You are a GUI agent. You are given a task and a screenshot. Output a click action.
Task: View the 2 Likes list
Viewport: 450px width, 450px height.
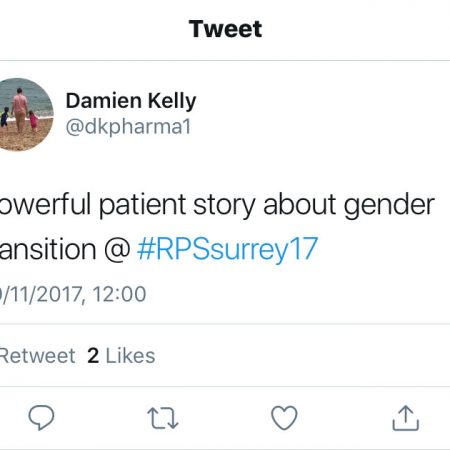tap(121, 356)
